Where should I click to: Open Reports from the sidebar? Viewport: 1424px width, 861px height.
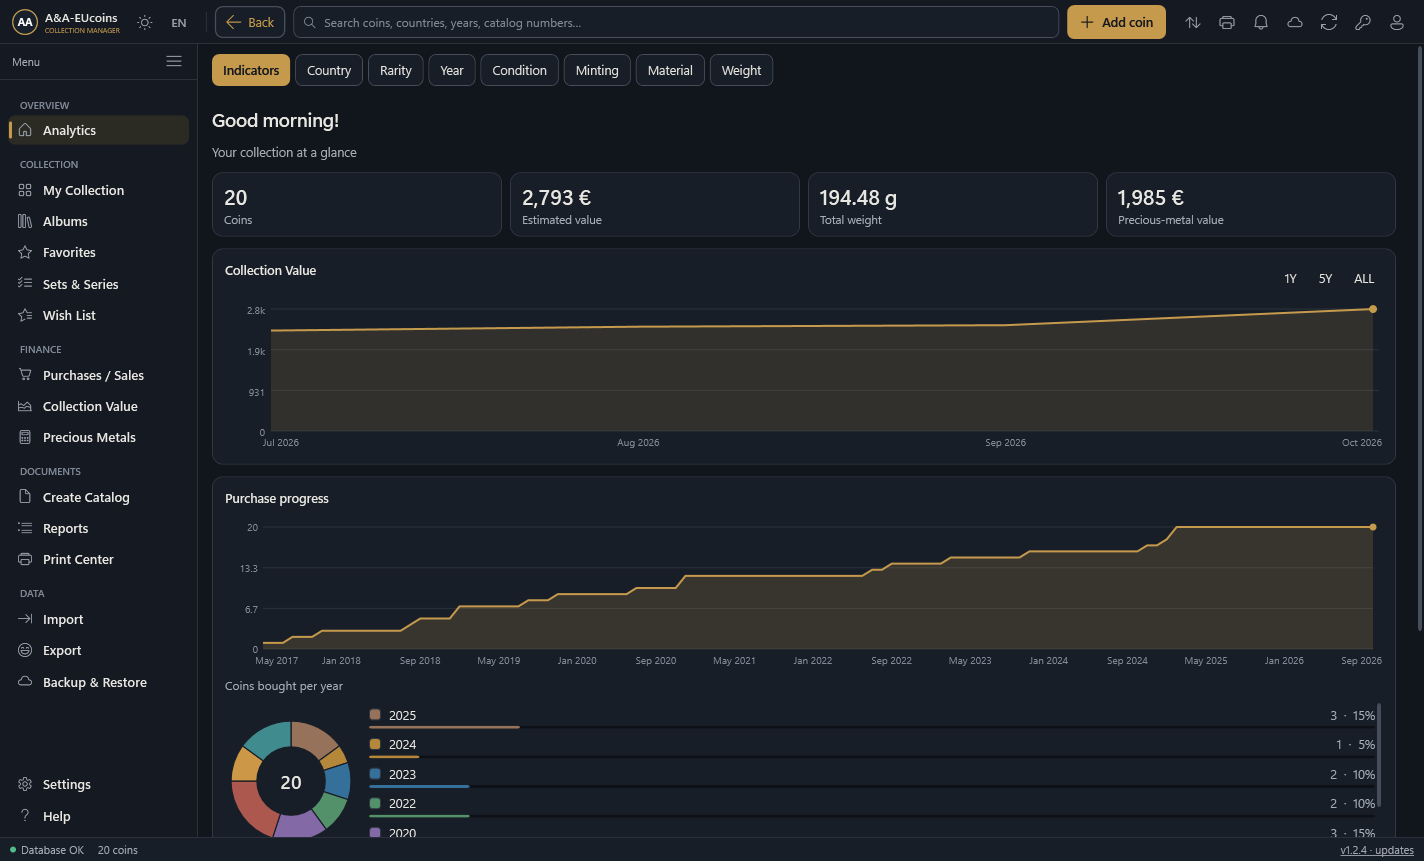click(x=98, y=528)
